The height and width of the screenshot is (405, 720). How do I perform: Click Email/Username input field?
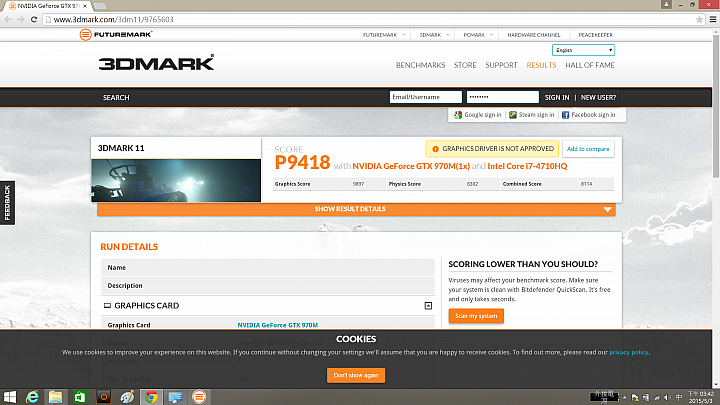click(x=426, y=97)
